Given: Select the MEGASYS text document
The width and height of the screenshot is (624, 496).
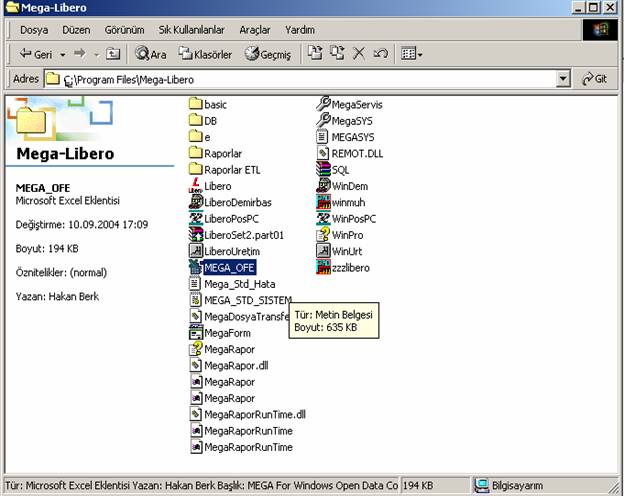Looking at the screenshot, I should pyautogui.click(x=345, y=137).
